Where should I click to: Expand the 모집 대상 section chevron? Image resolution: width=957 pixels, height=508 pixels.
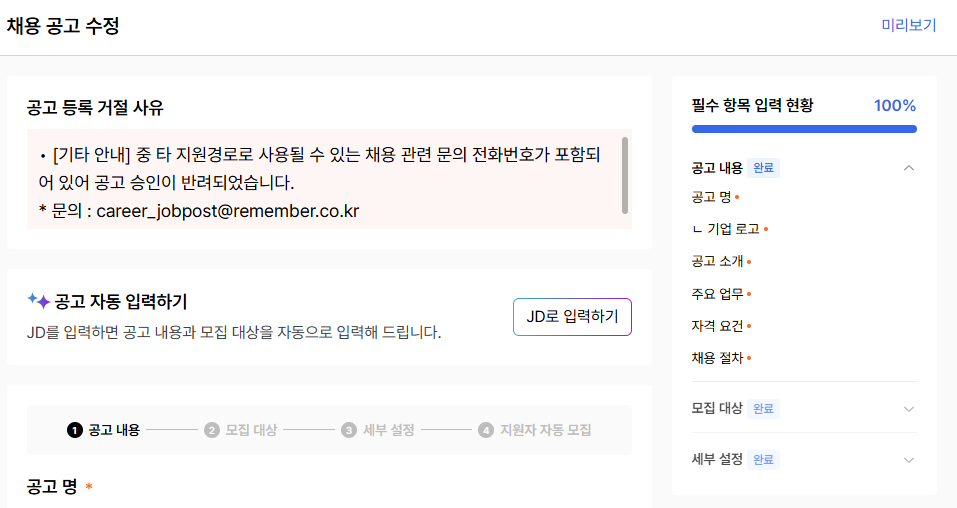click(908, 409)
